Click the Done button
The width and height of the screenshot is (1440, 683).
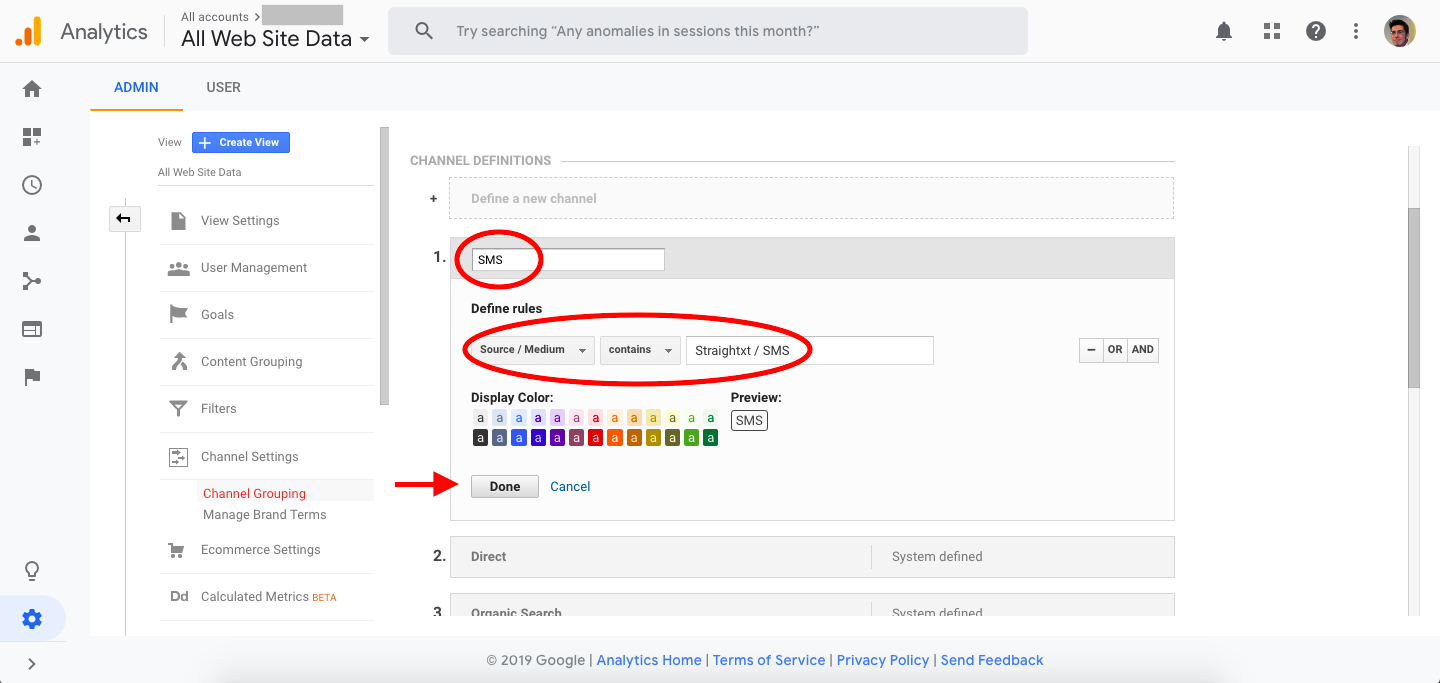pos(504,486)
